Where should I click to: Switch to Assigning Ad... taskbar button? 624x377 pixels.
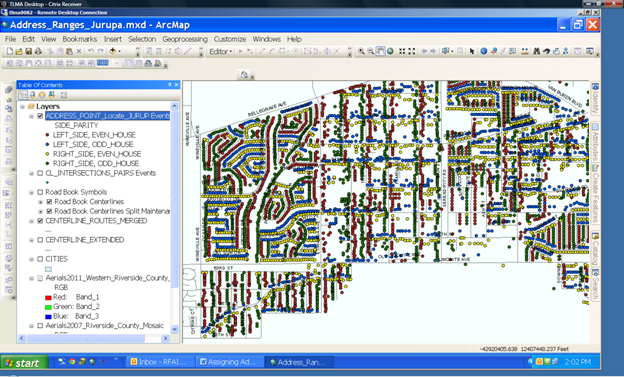230,362
